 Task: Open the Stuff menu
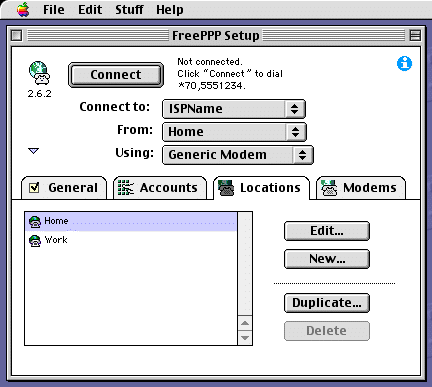tap(129, 9)
